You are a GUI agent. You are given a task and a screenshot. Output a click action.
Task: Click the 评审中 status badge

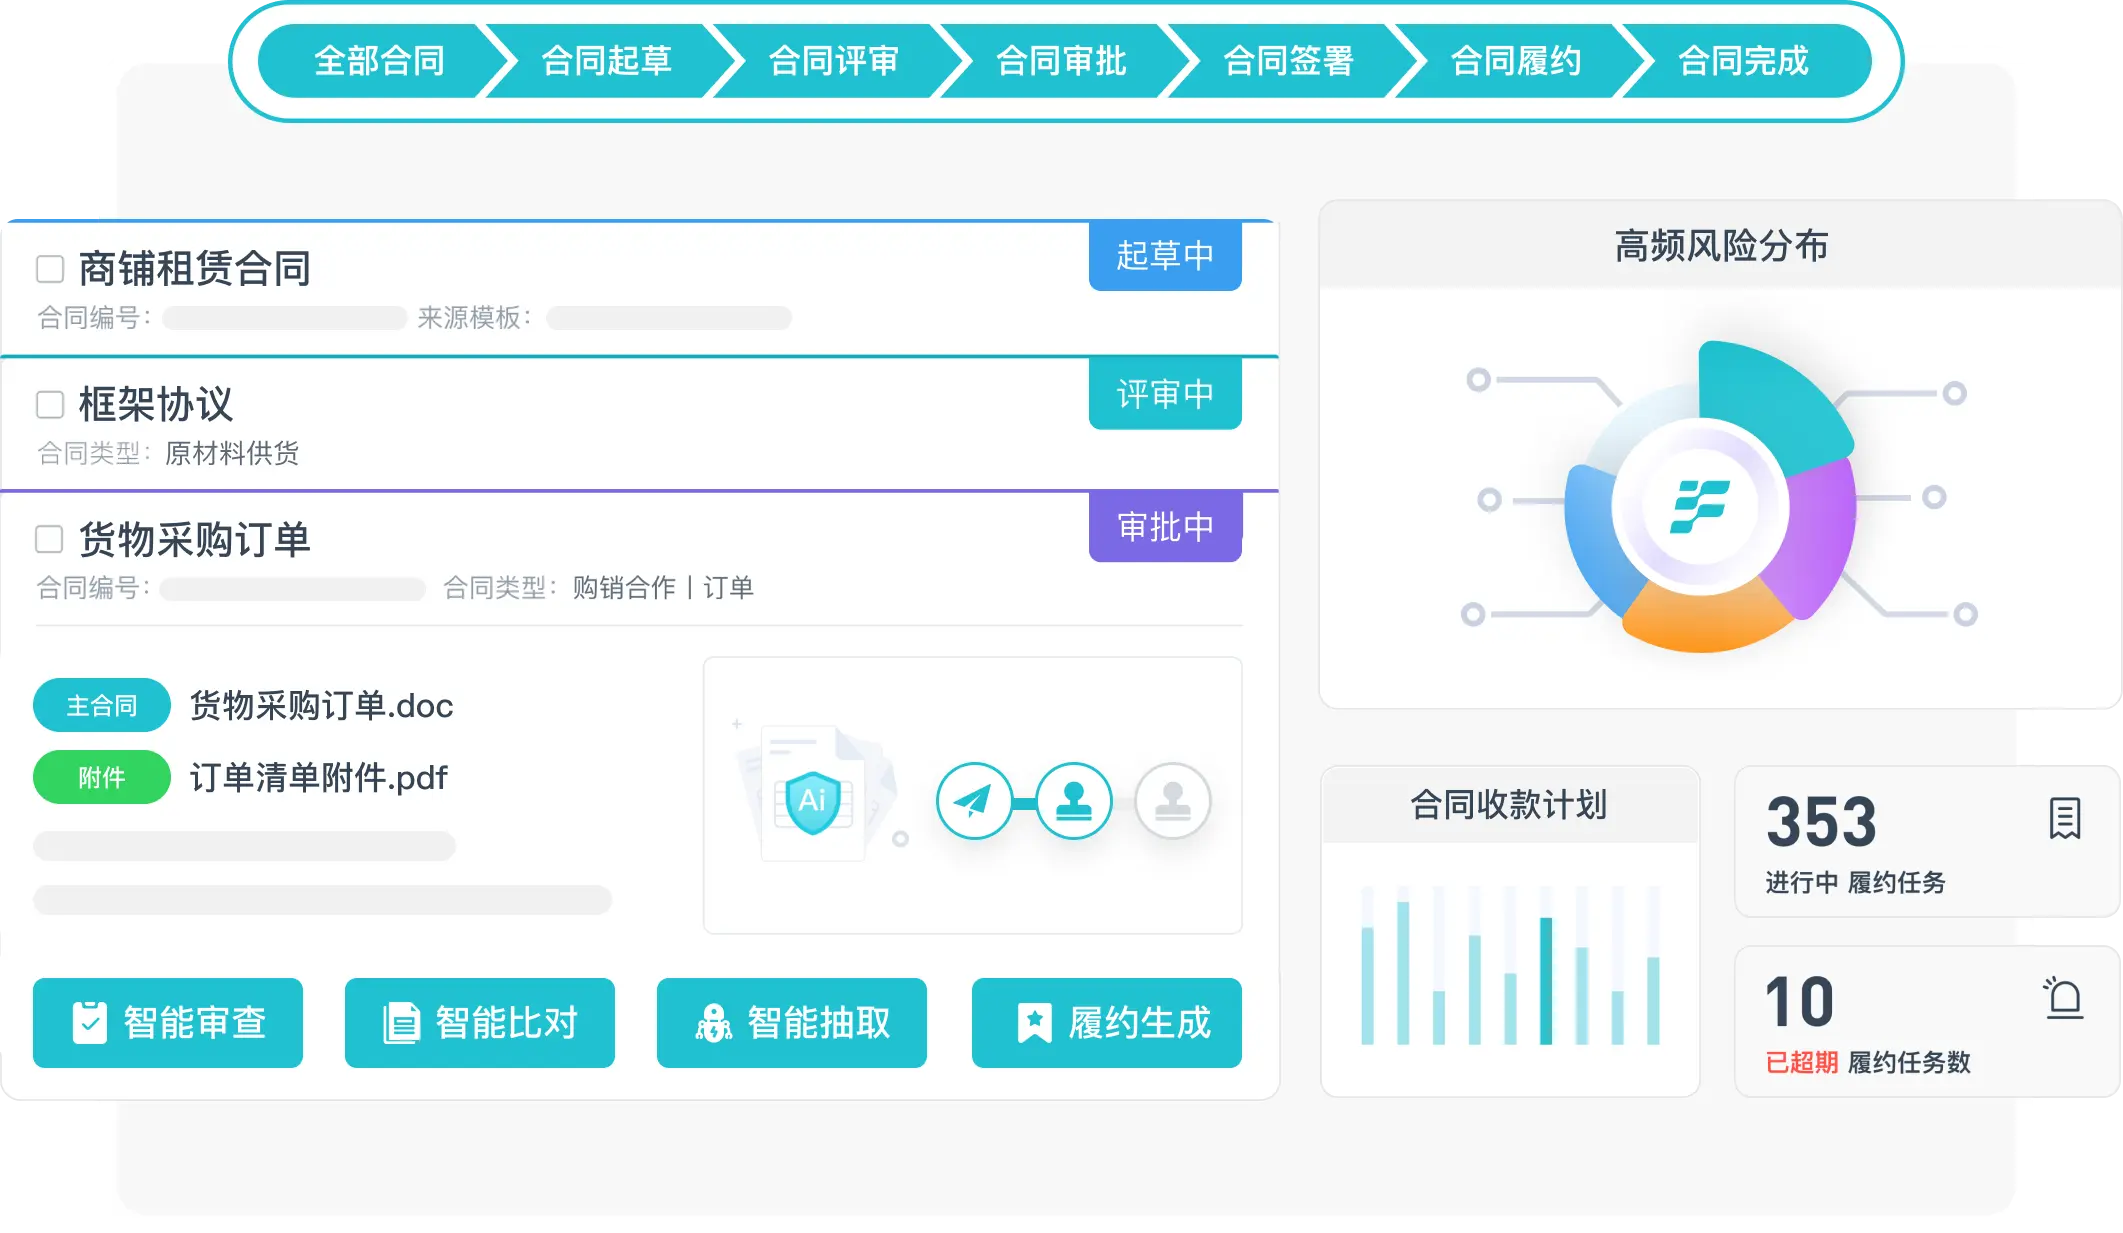pos(1165,394)
